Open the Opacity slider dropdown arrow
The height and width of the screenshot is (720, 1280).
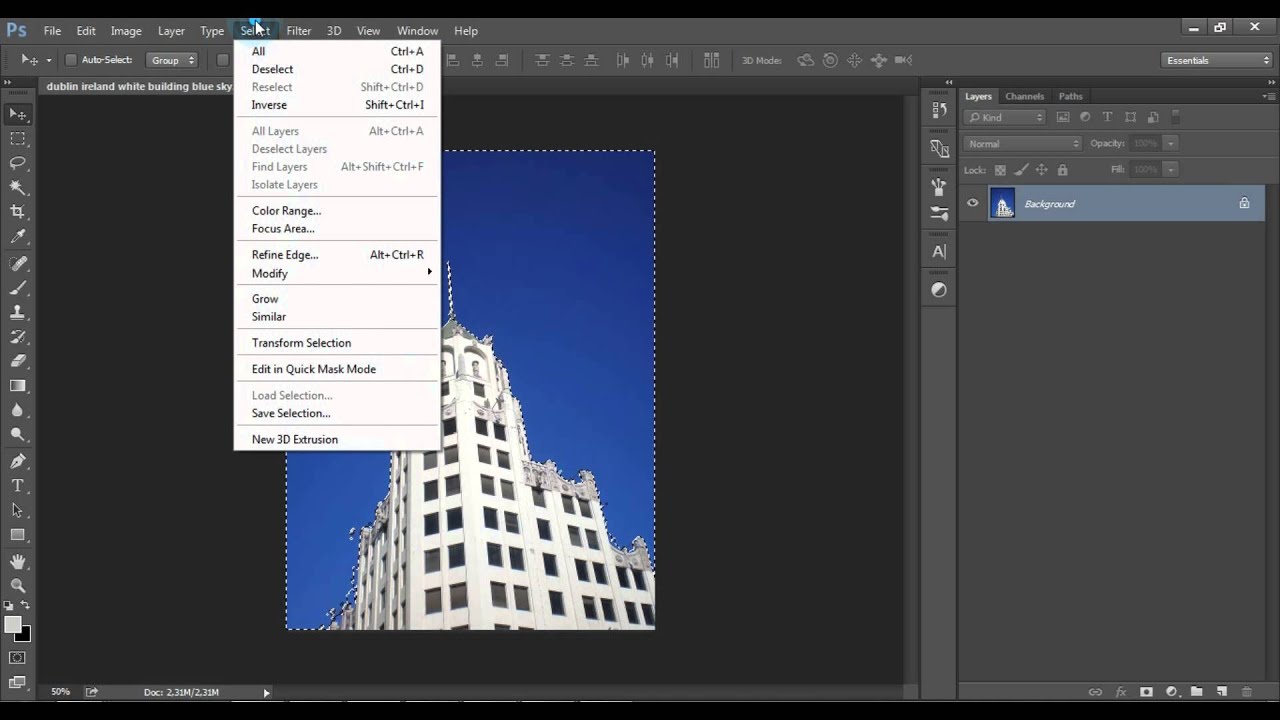pos(1170,143)
